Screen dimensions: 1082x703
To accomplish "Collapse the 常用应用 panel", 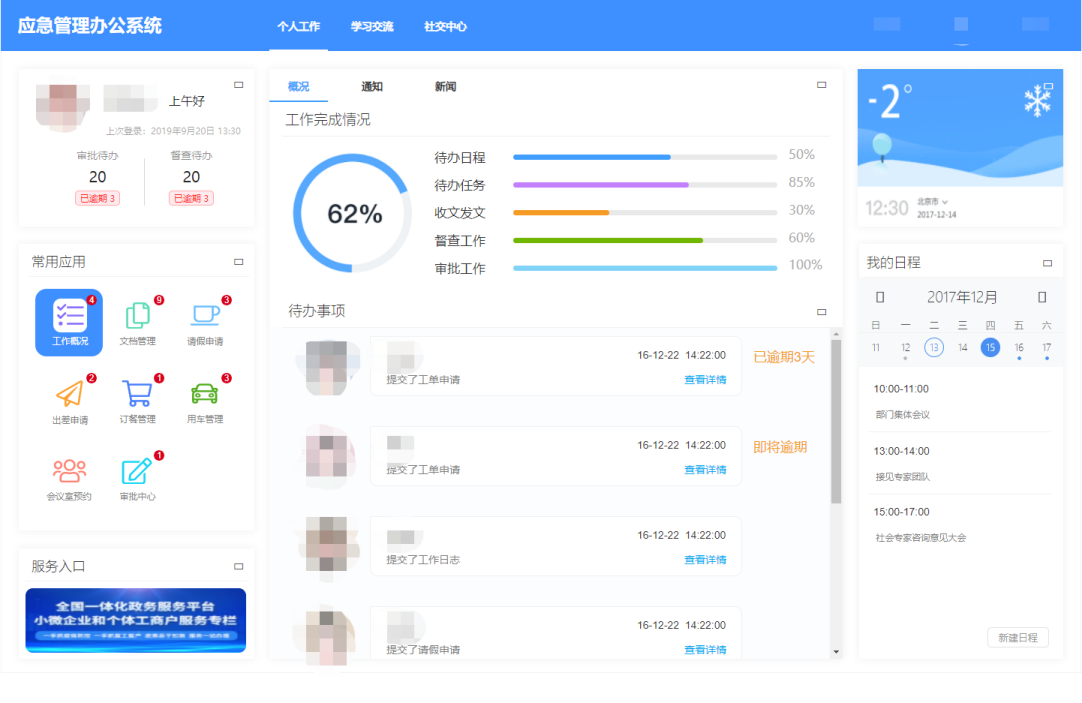I will 238,262.
